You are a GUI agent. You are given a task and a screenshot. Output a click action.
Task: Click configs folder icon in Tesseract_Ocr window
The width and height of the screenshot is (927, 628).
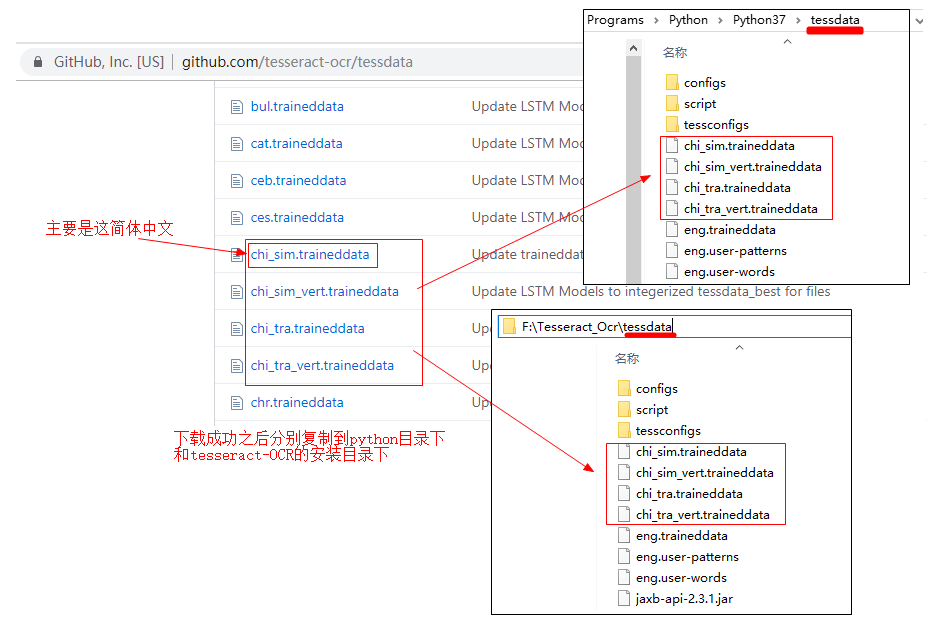click(624, 388)
